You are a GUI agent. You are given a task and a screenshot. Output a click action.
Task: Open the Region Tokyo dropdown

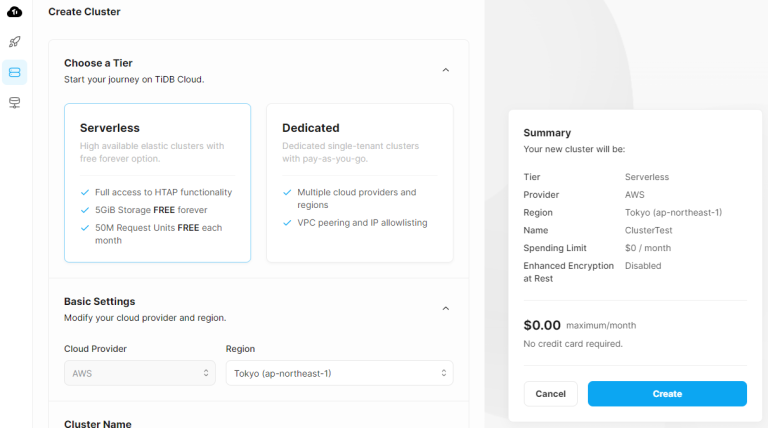(339, 373)
